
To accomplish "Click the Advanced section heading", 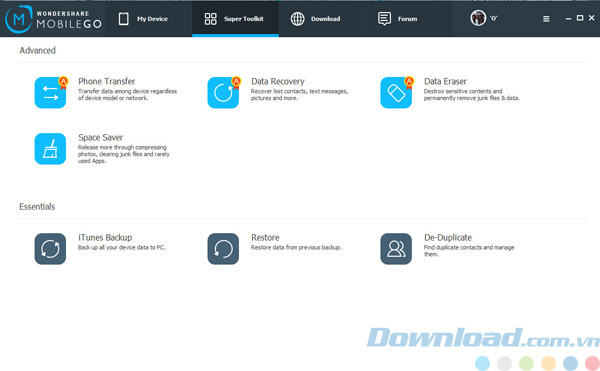I will (38, 50).
